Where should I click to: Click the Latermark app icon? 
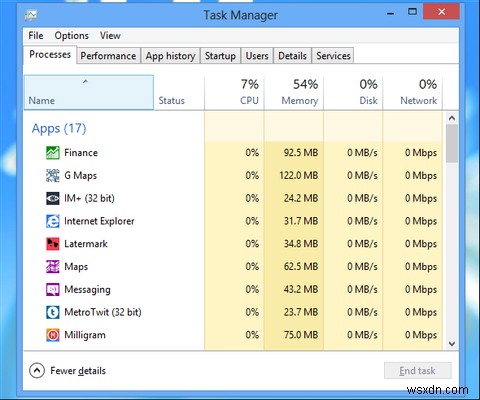pos(53,244)
